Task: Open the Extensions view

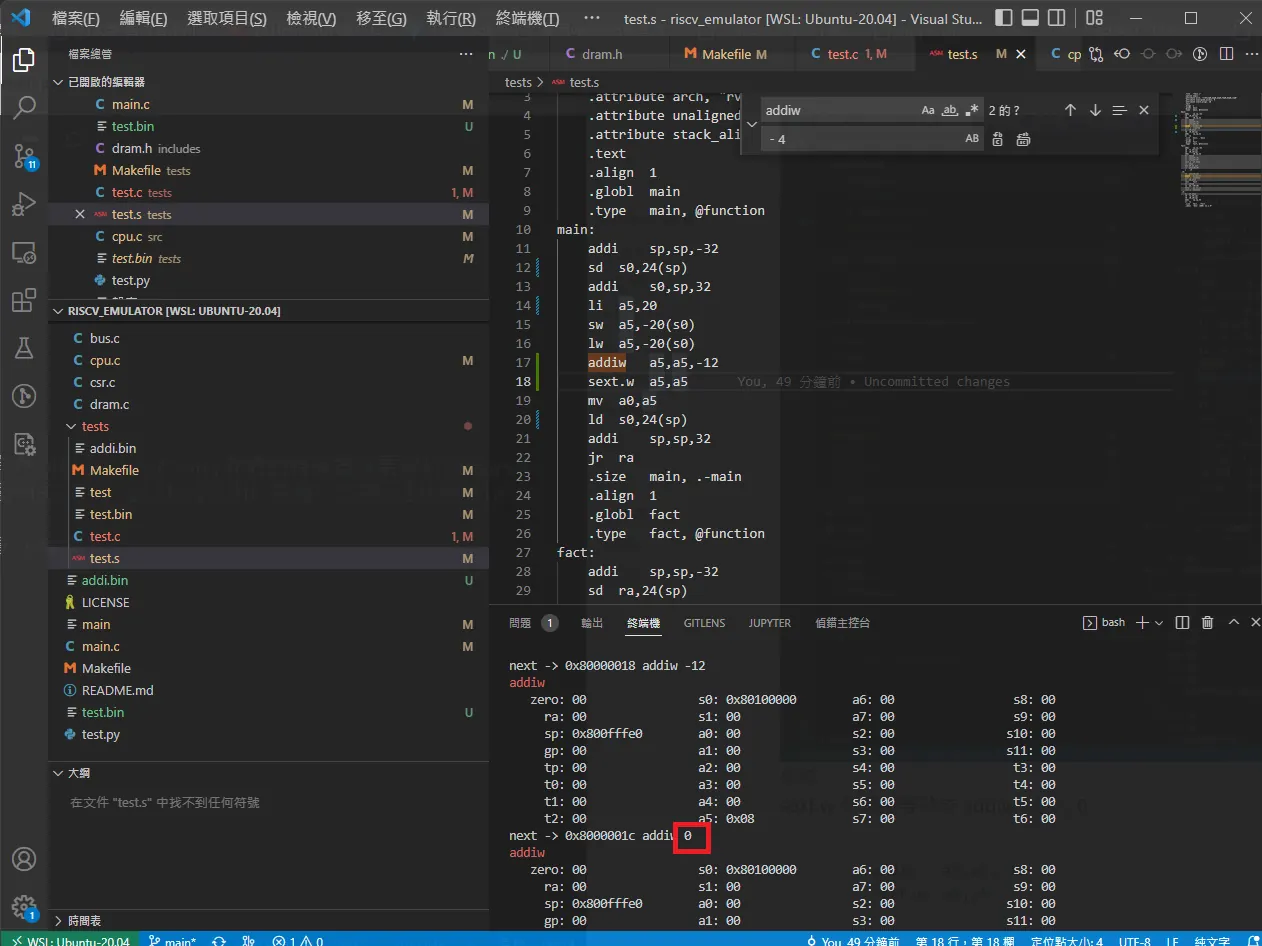Action: pyautogui.click(x=24, y=300)
